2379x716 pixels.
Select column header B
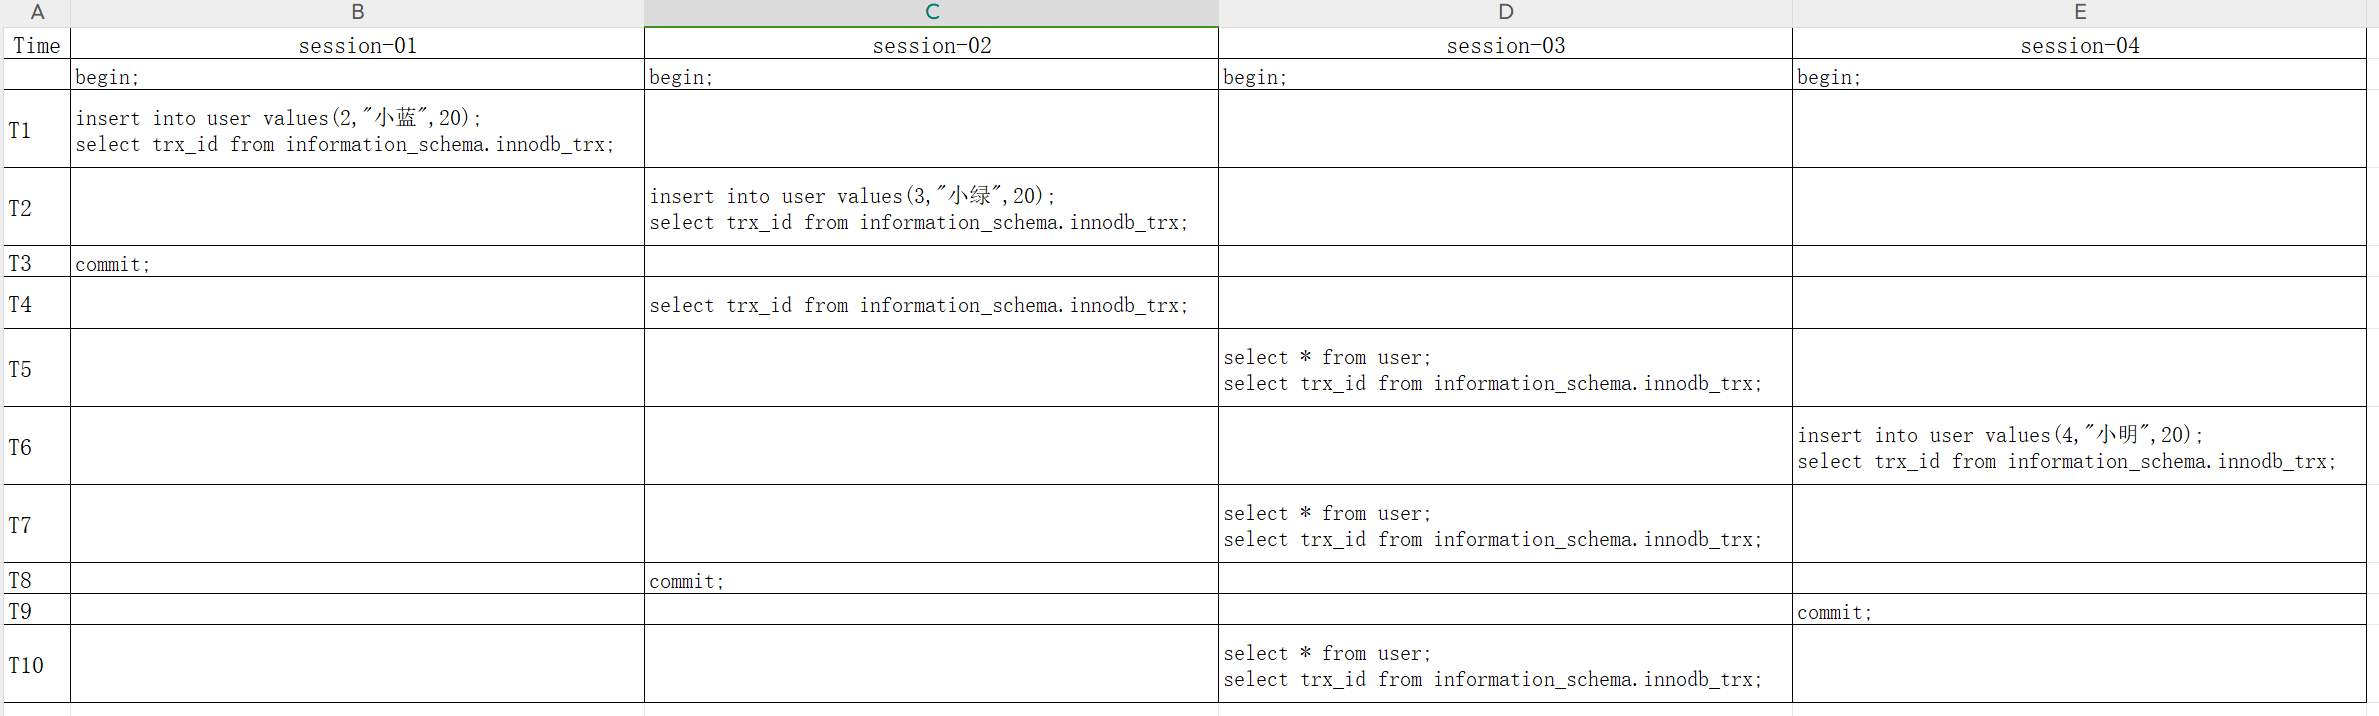pyautogui.click(x=357, y=12)
